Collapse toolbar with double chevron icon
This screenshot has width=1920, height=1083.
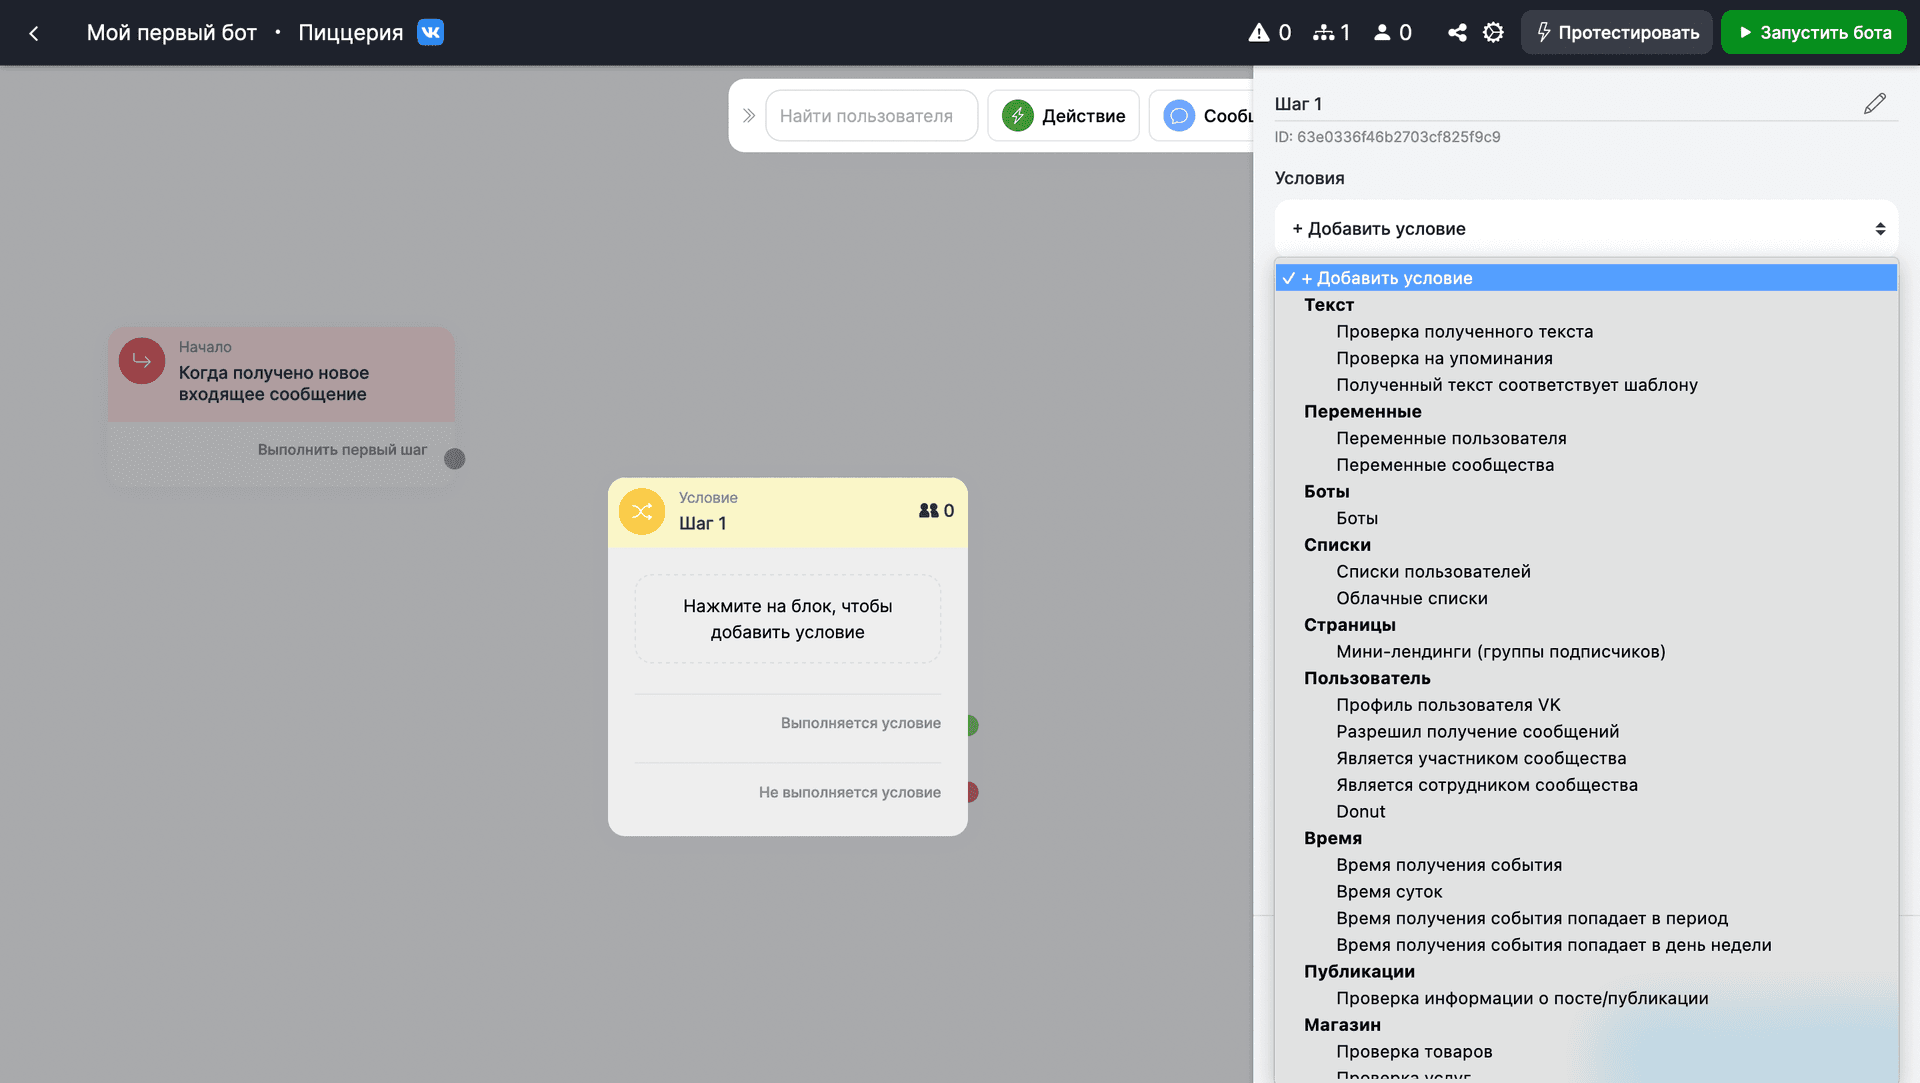[748, 116]
